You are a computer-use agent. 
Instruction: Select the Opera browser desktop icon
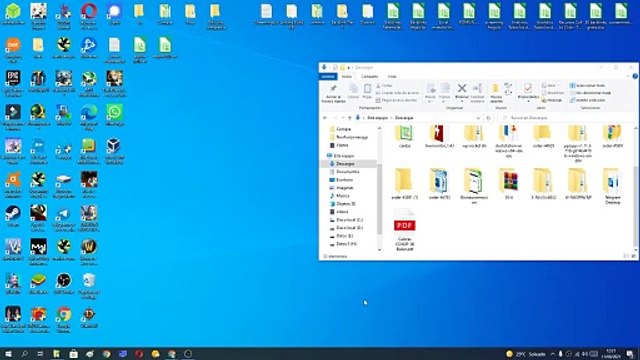(x=89, y=16)
